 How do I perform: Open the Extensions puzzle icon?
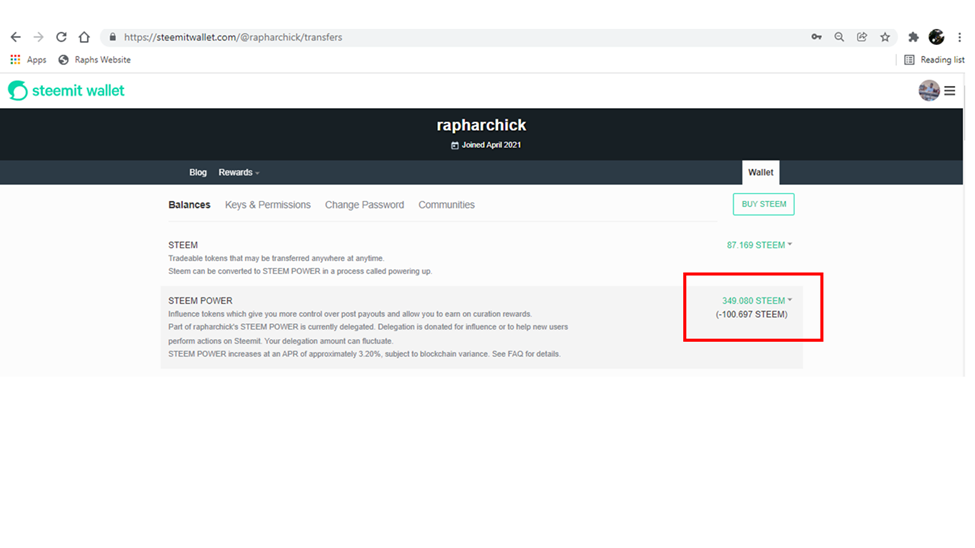[913, 37]
